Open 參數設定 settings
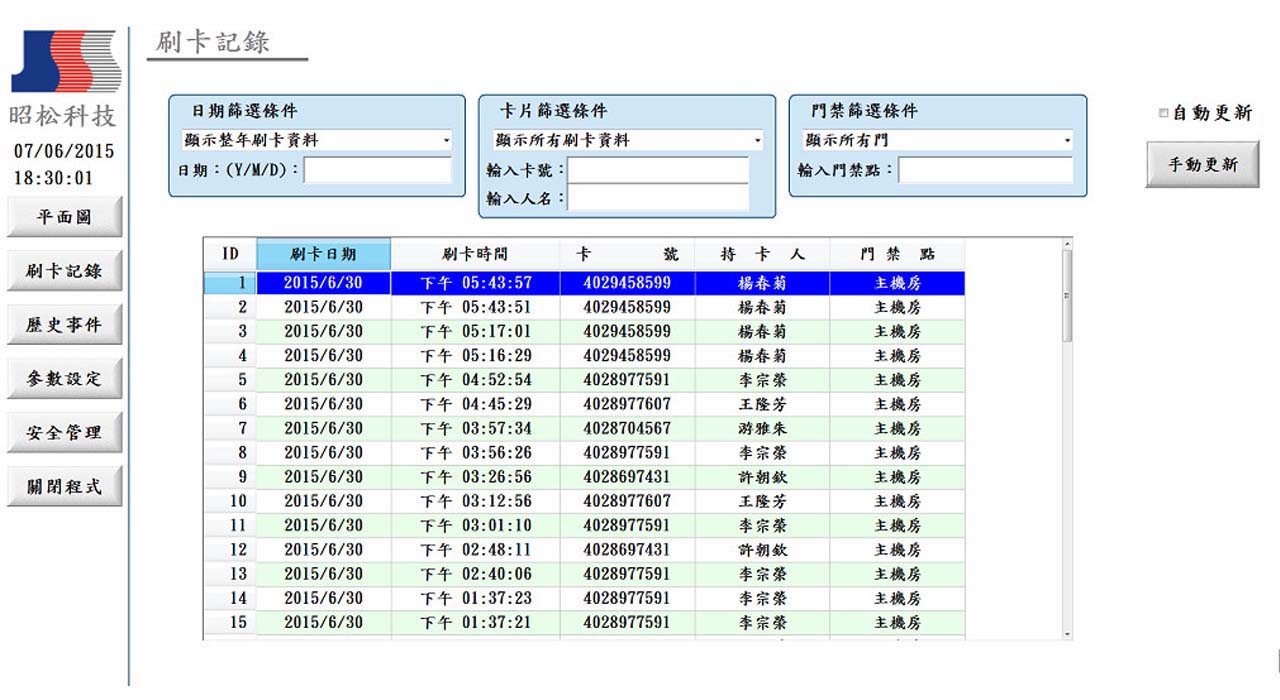Viewport: 1280px width, 700px height. click(65, 379)
